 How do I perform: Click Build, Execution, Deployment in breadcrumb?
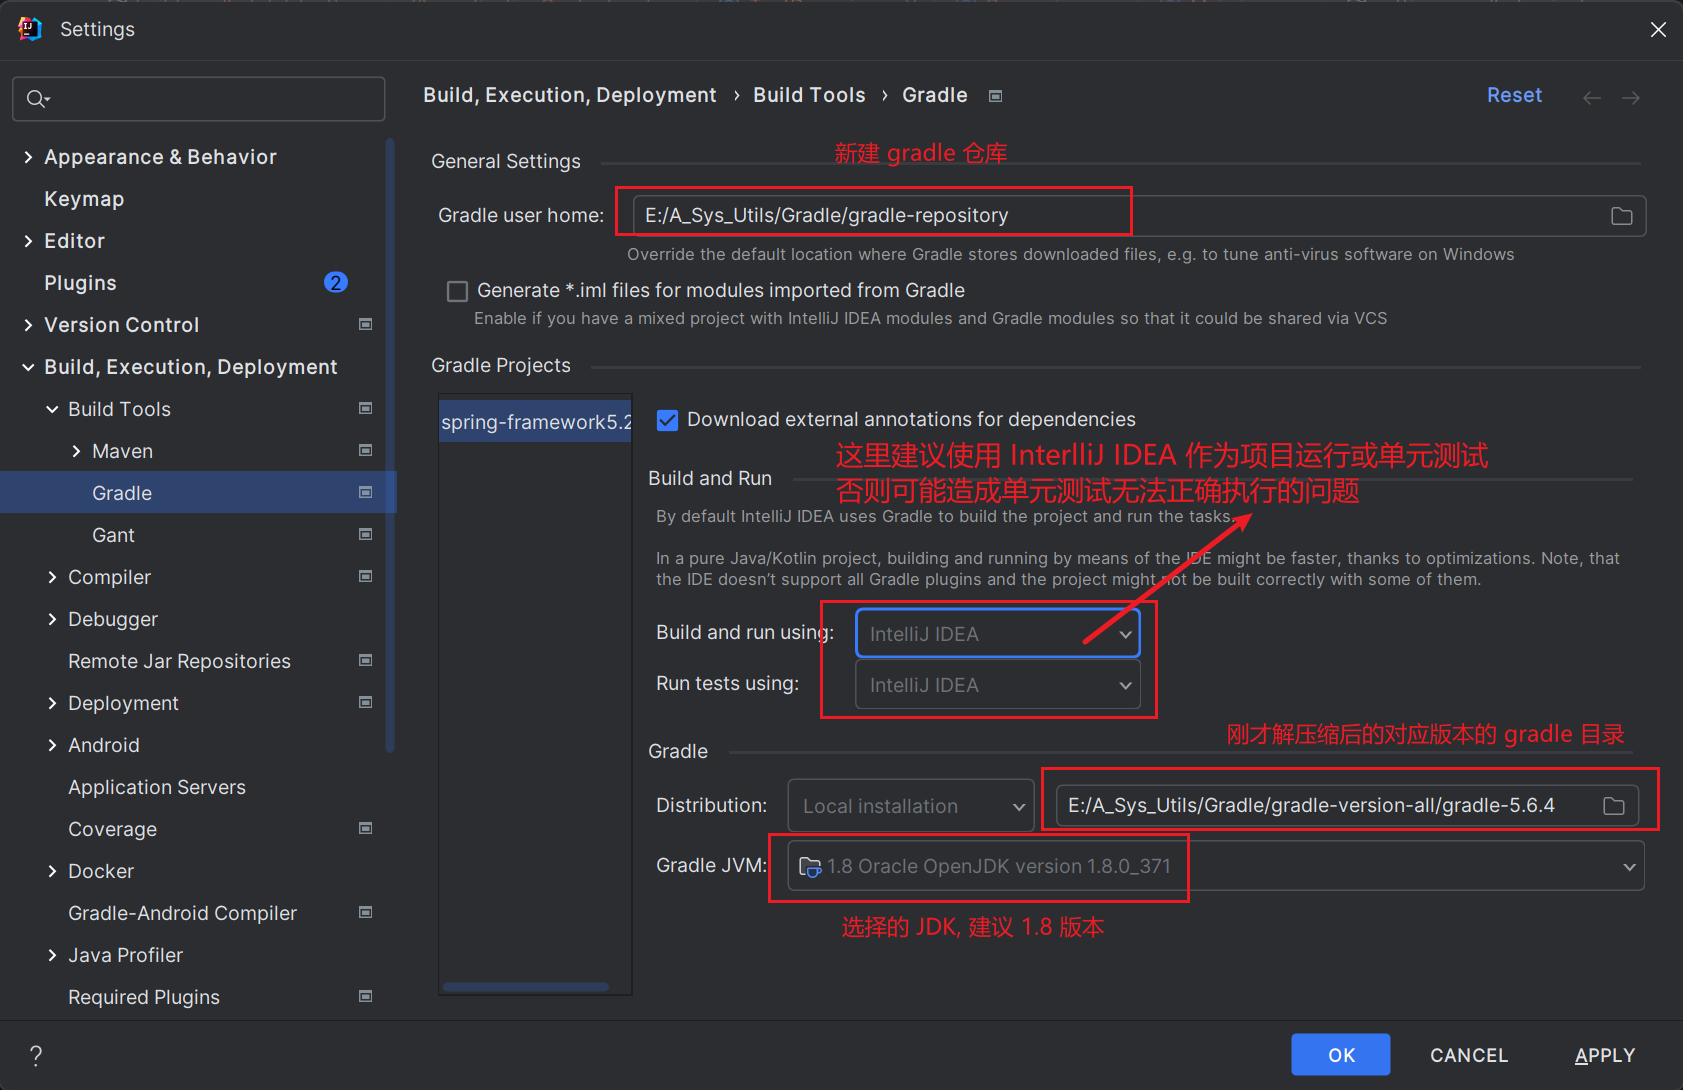(x=570, y=95)
